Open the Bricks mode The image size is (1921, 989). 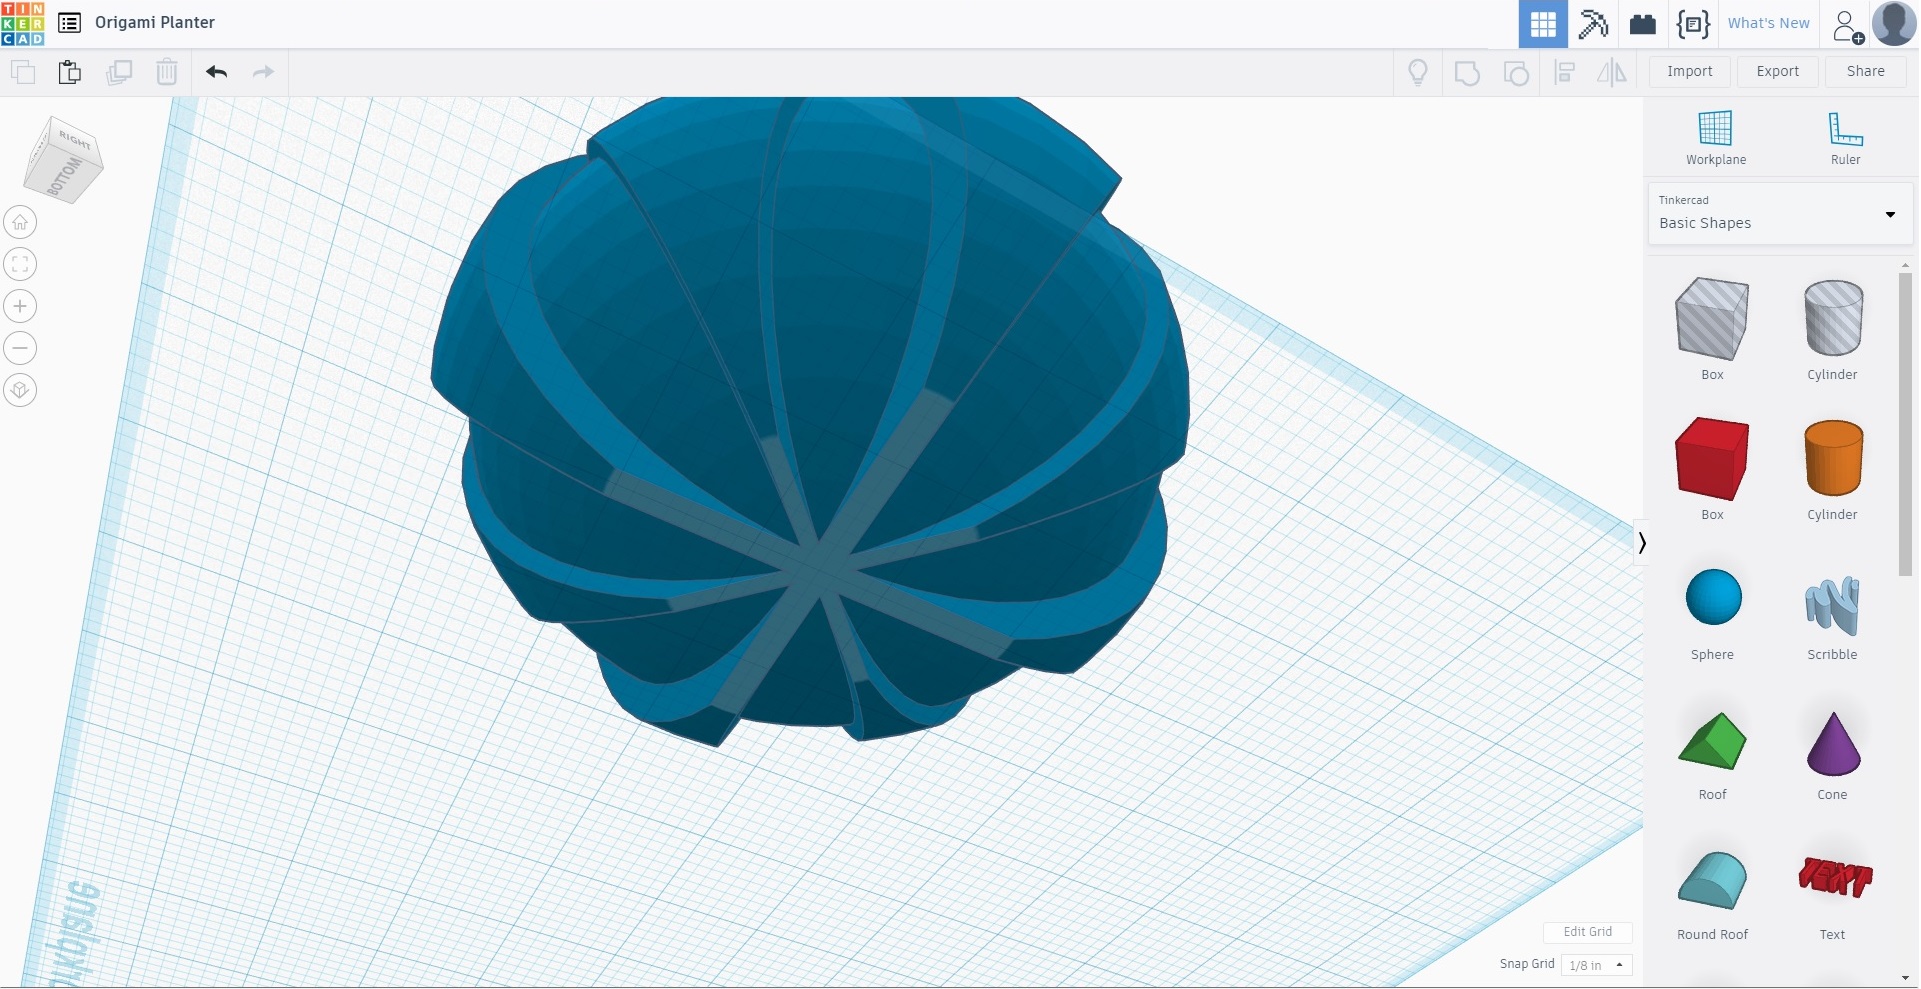[1642, 24]
